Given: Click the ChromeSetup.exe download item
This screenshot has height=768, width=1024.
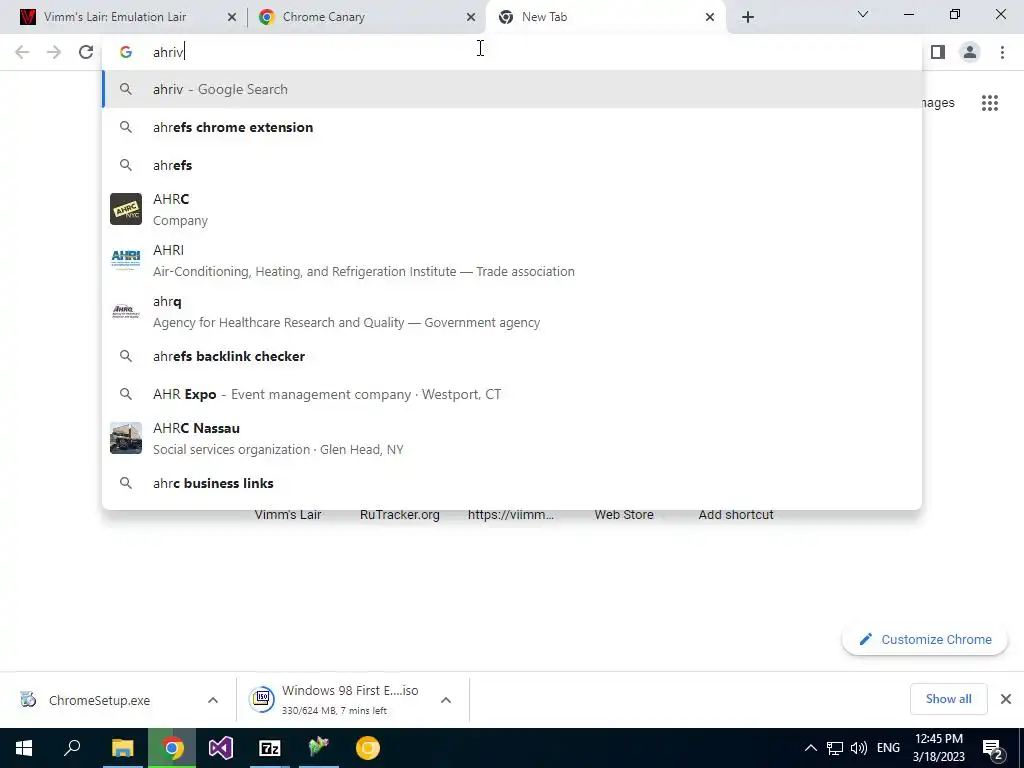Looking at the screenshot, I should point(98,700).
